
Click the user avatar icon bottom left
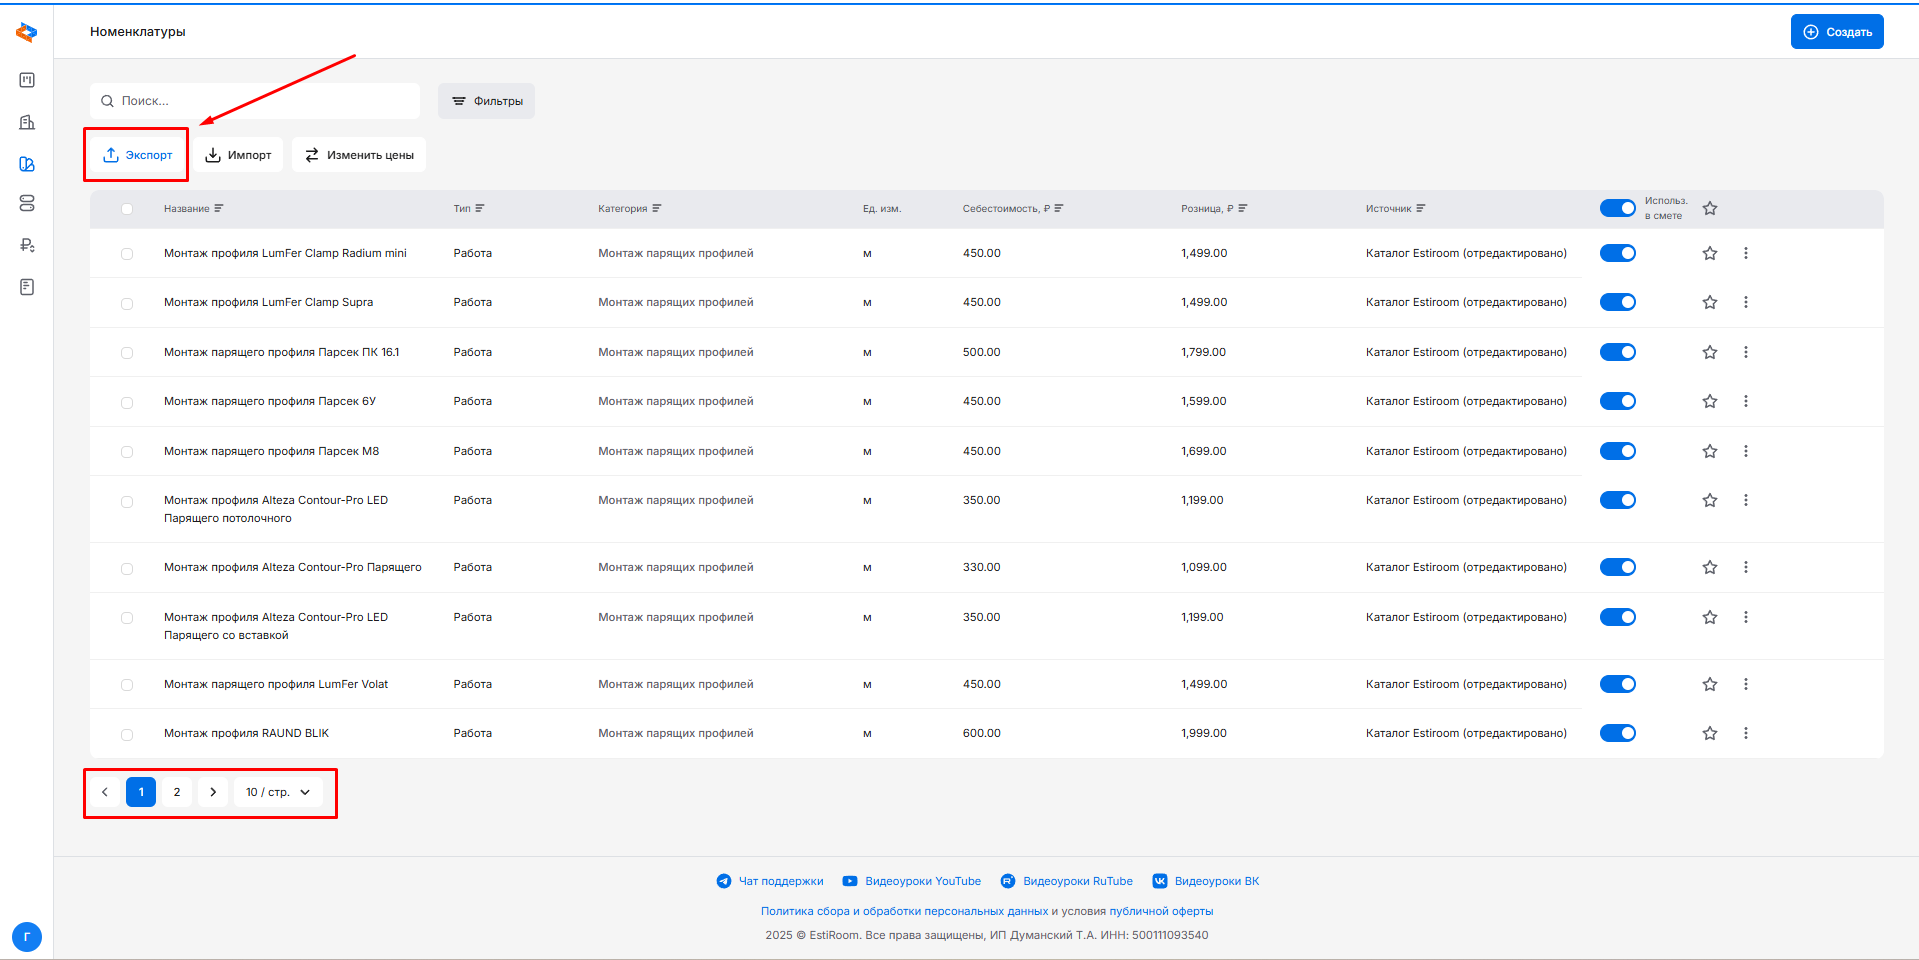[x=27, y=937]
